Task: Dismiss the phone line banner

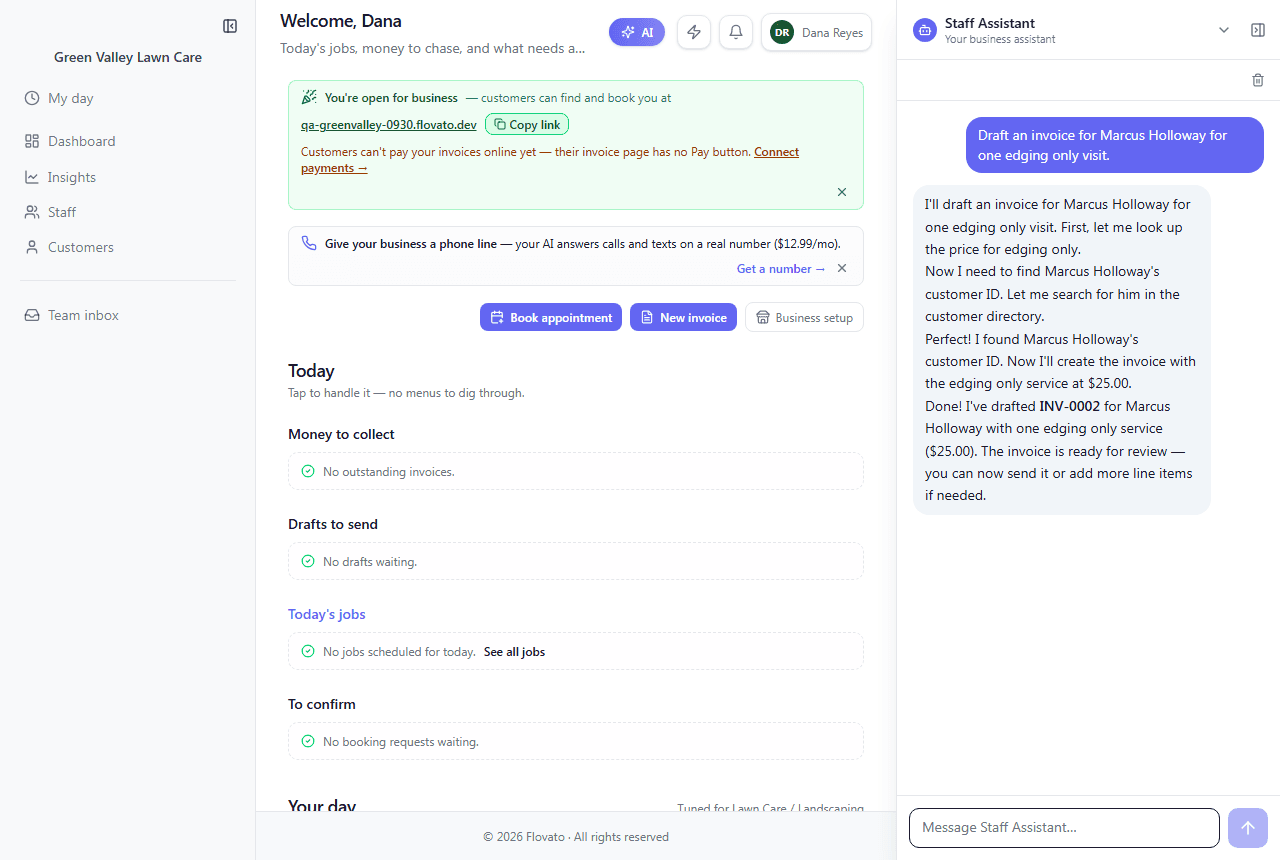Action: point(842,268)
